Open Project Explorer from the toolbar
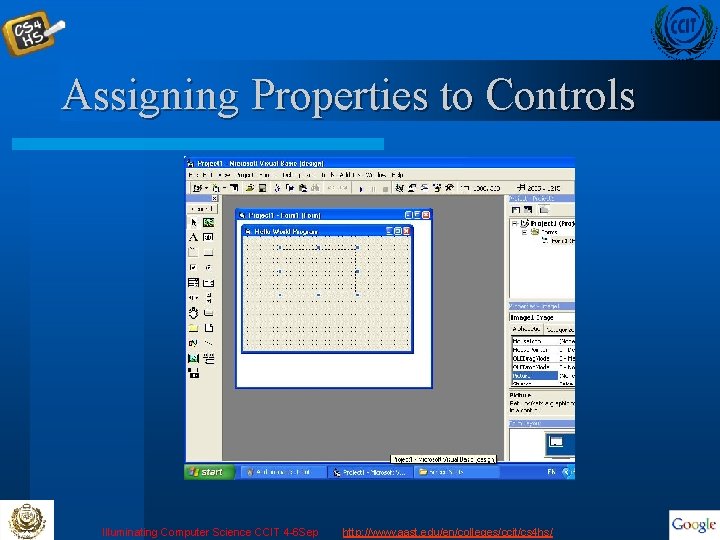Image resolution: width=720 pixels, height=540 pixels. tap(399, 188)
